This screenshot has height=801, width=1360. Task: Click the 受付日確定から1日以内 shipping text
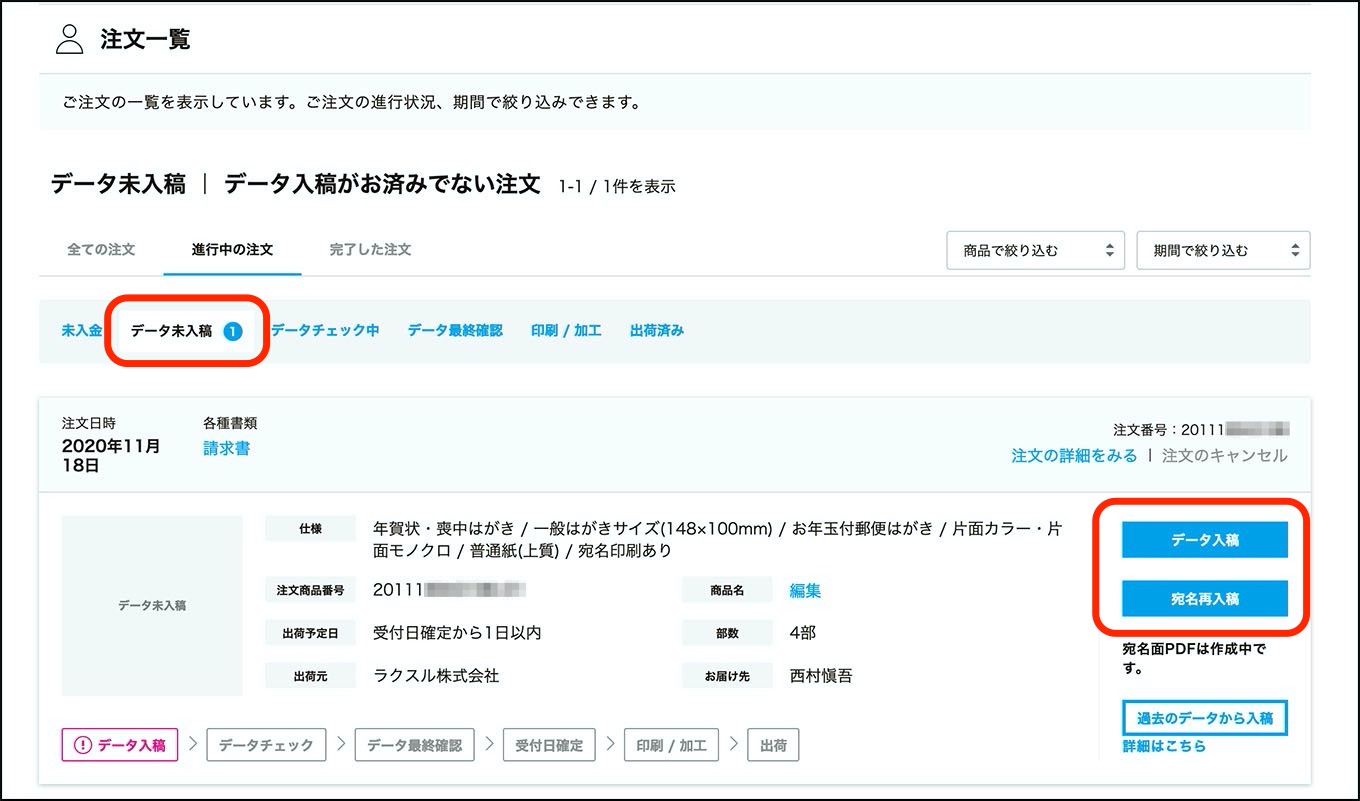(x=457, y=633)
